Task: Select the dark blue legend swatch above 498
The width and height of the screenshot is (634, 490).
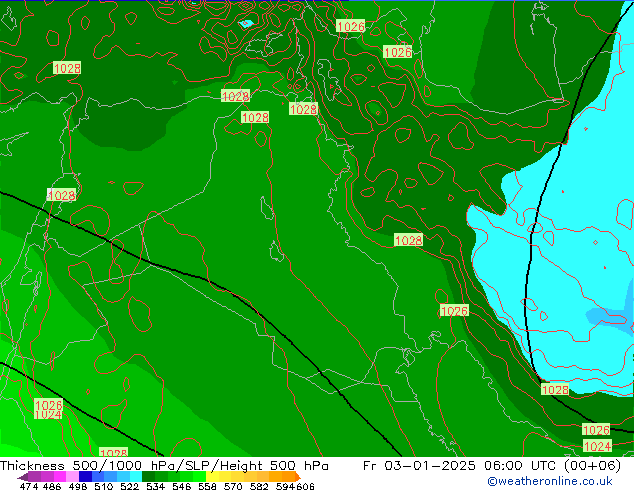Action: click(85, 477)
